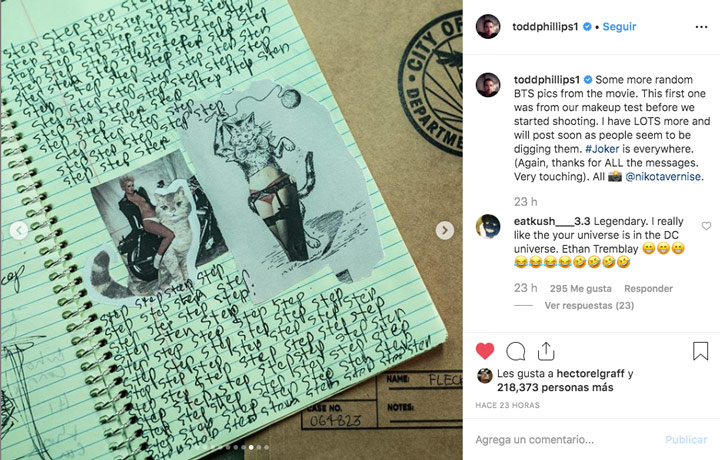
Task: Open the three dots options menu
Action: coord(701,27)
